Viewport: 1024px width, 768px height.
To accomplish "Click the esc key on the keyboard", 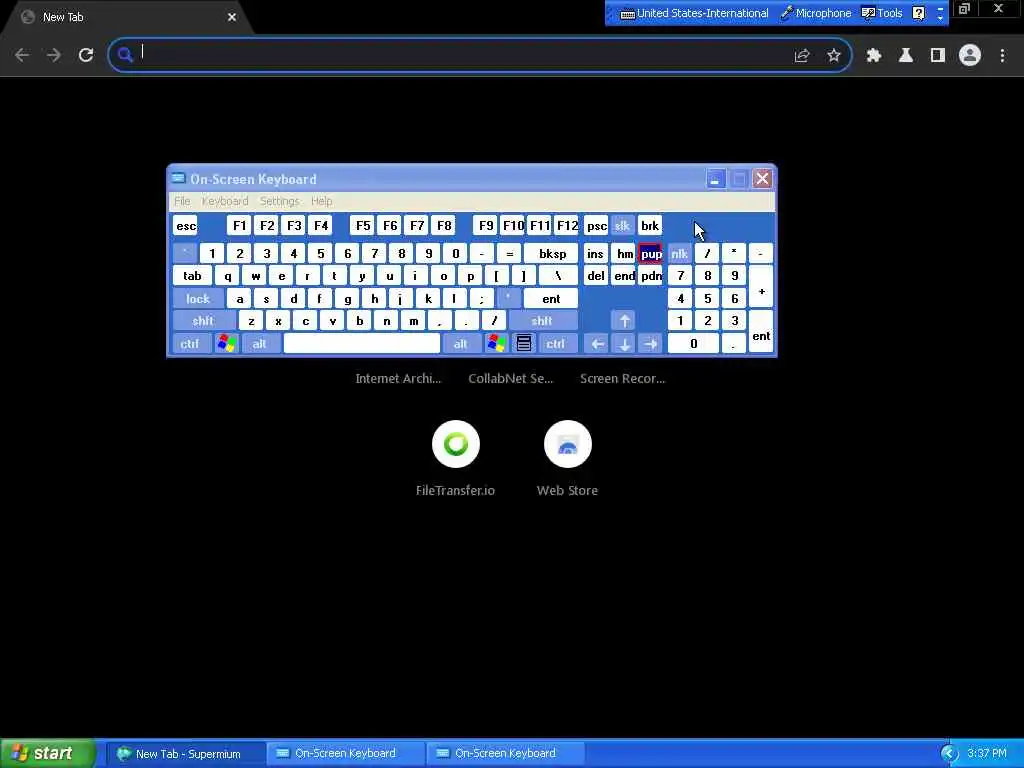I will coord(185,226).
